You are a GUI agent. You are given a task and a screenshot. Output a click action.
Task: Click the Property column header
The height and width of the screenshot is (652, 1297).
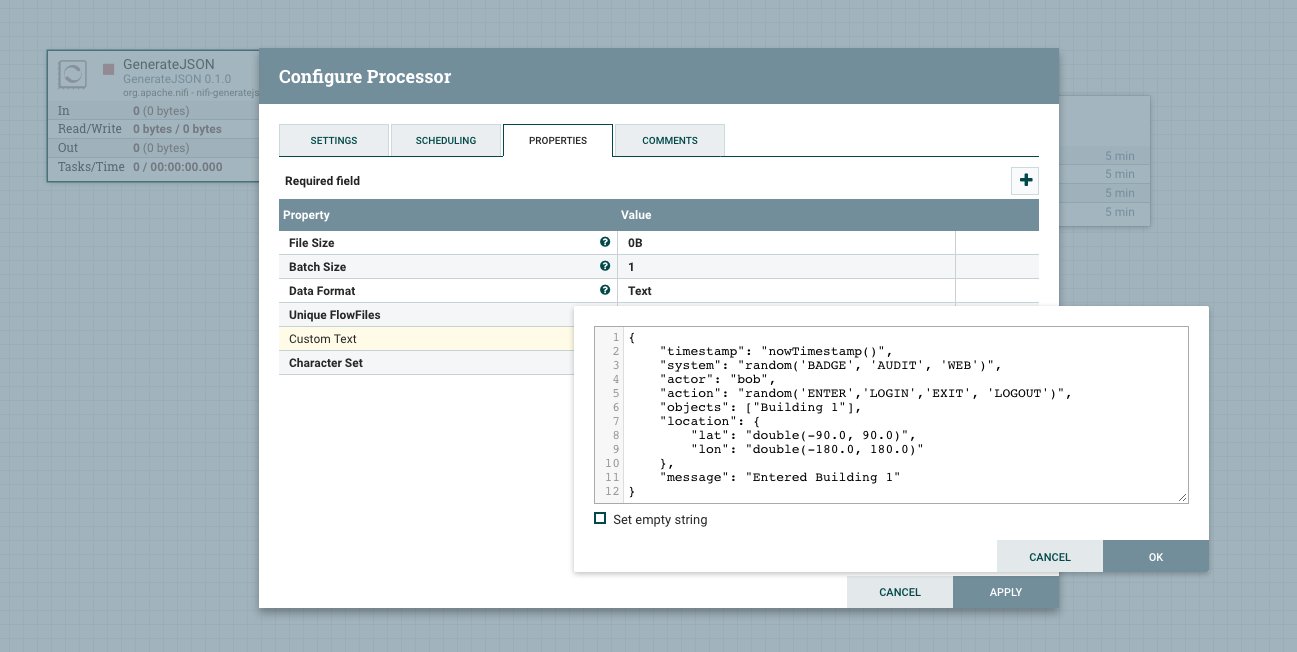tap(306, 215)
